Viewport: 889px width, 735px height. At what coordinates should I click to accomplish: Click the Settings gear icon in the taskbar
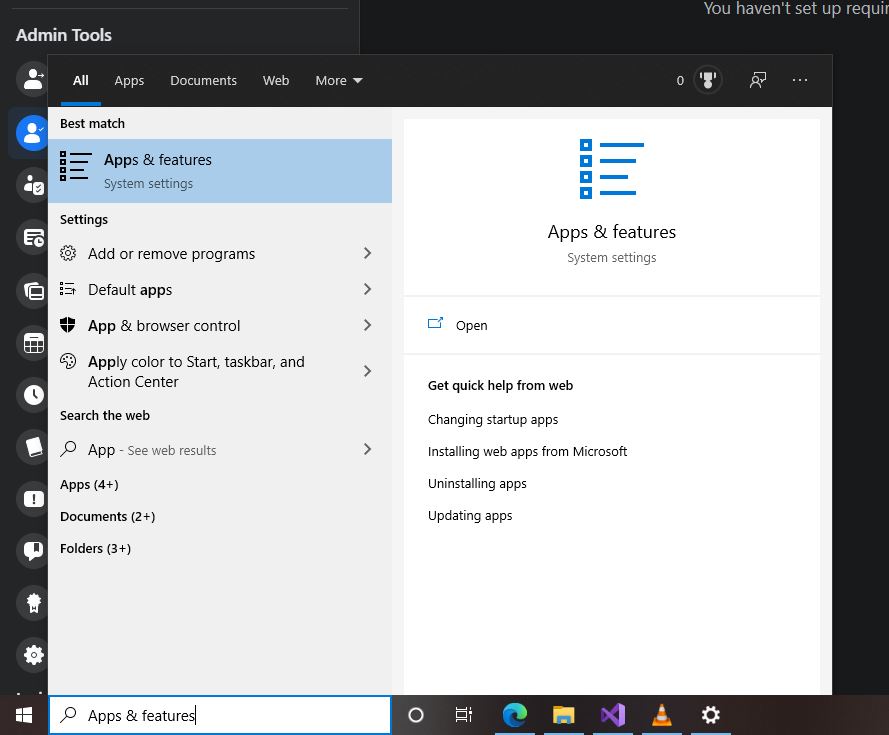pos(711,715)
